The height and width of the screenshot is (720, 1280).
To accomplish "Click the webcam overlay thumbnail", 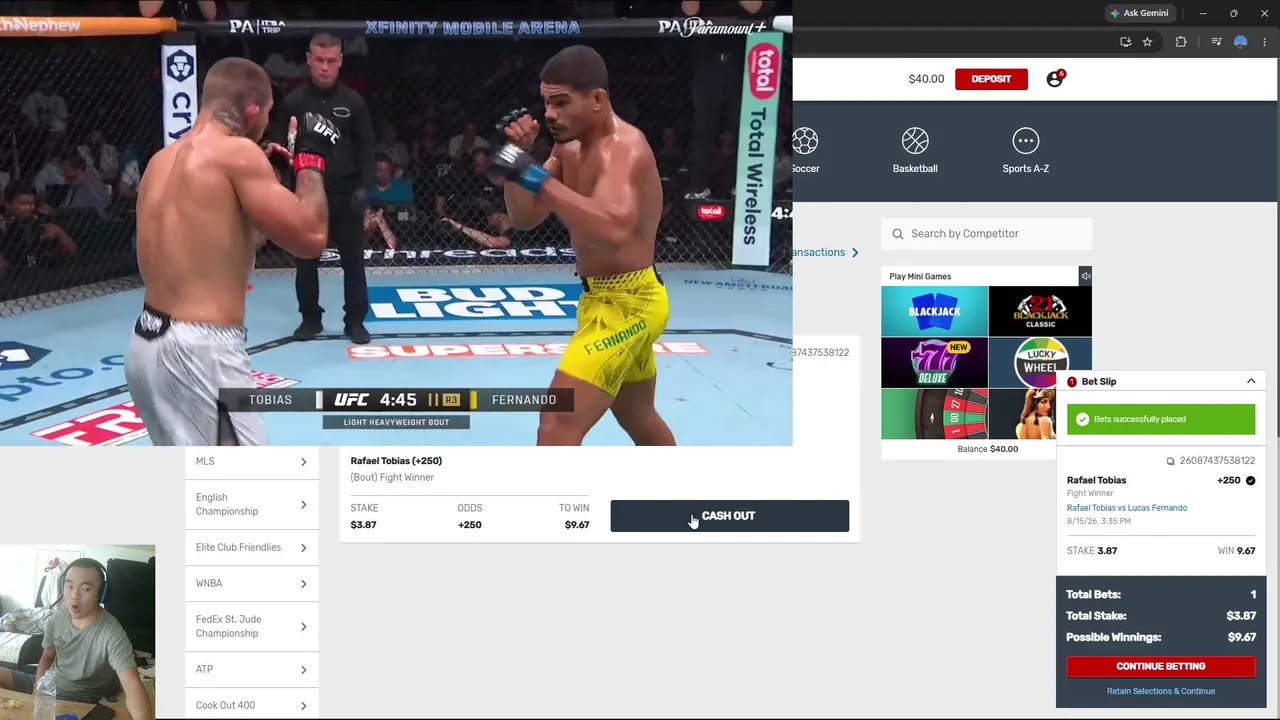I will (x=78, y=632).
